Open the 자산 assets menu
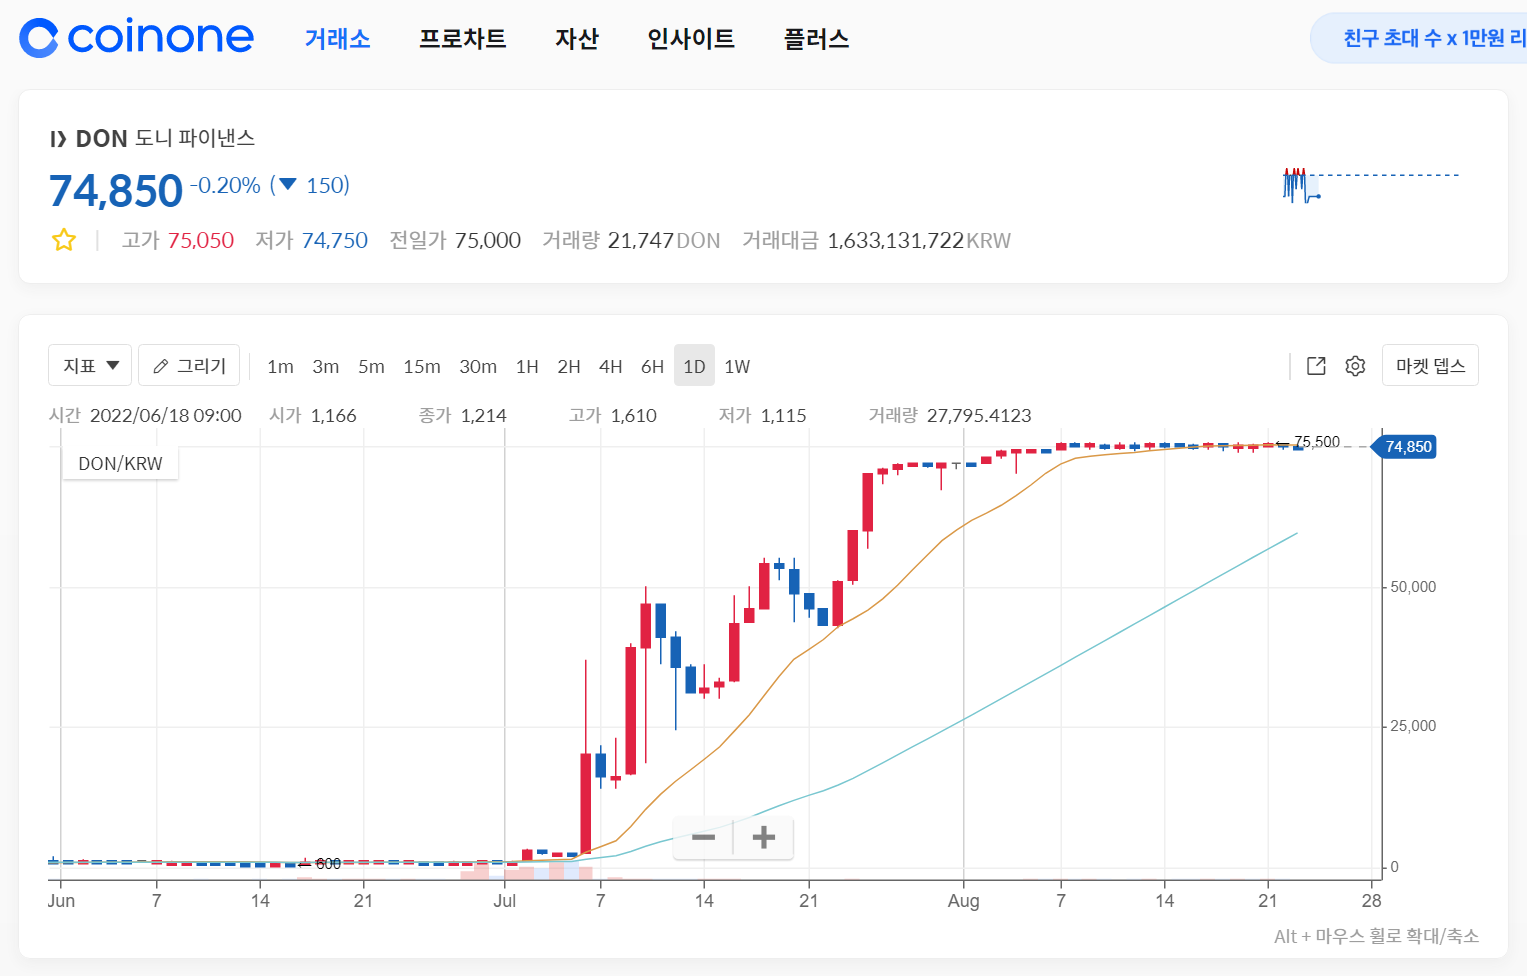 [x=576, y=39]
